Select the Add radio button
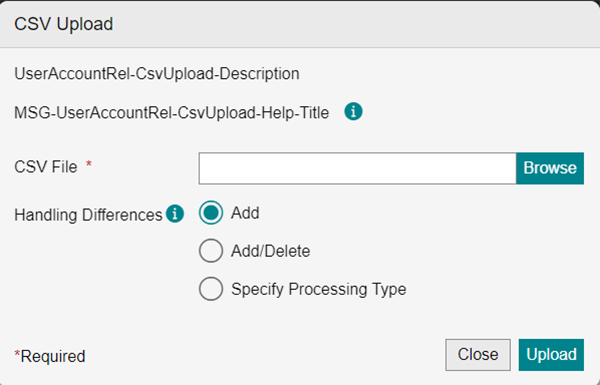This screenshot has height=385, width=600. pos(211,213)
